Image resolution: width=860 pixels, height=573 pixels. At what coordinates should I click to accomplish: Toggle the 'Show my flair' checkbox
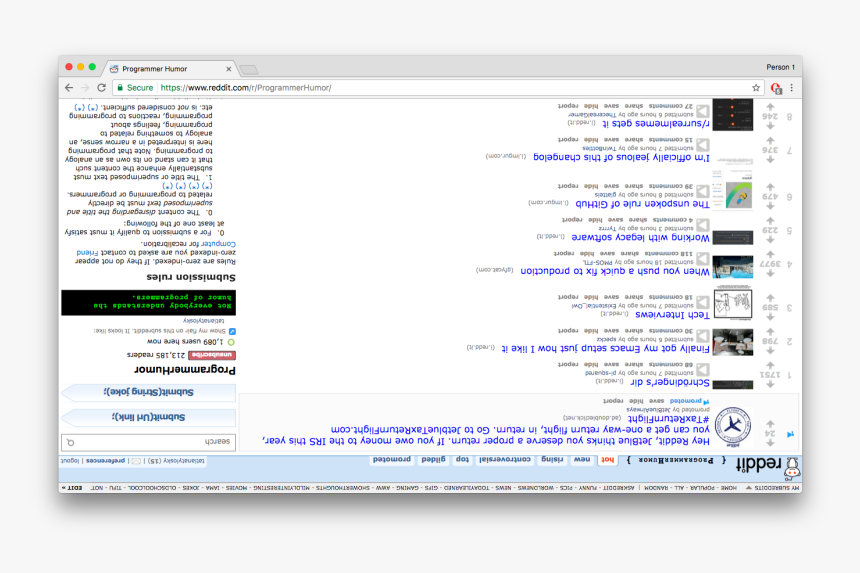click(x=233, y=331)
